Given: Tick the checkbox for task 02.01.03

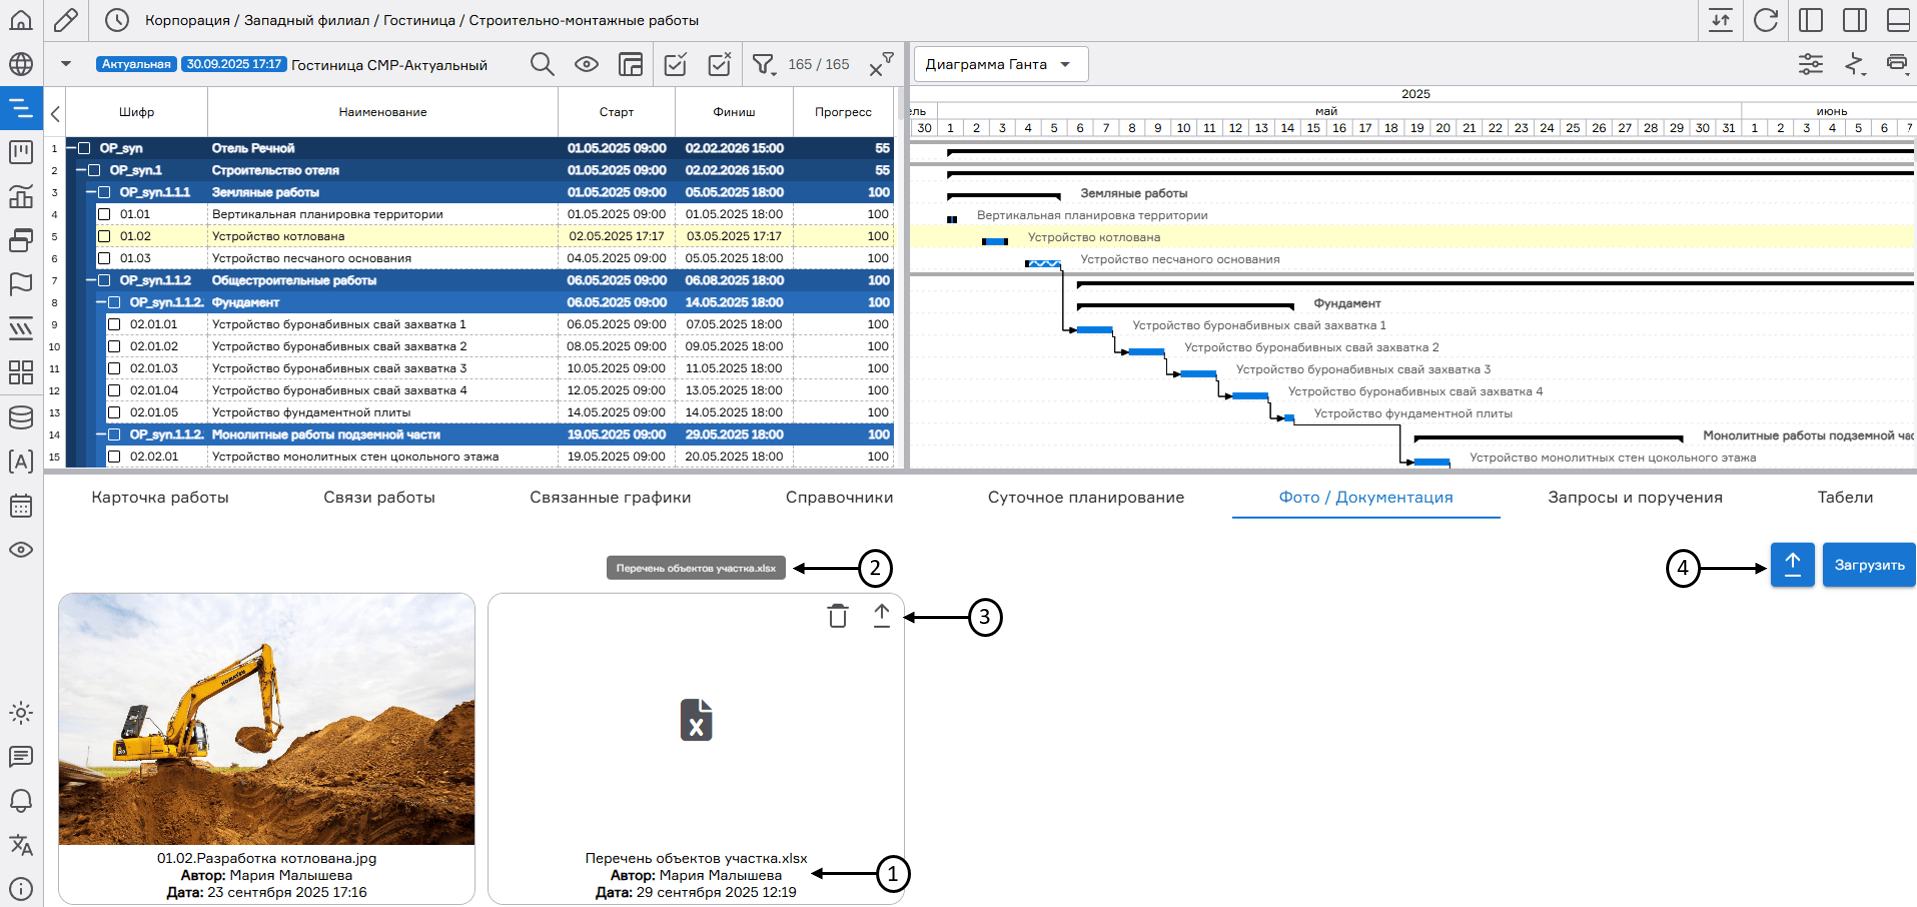Looking at the screenshot, I should (x=114, y=368).
